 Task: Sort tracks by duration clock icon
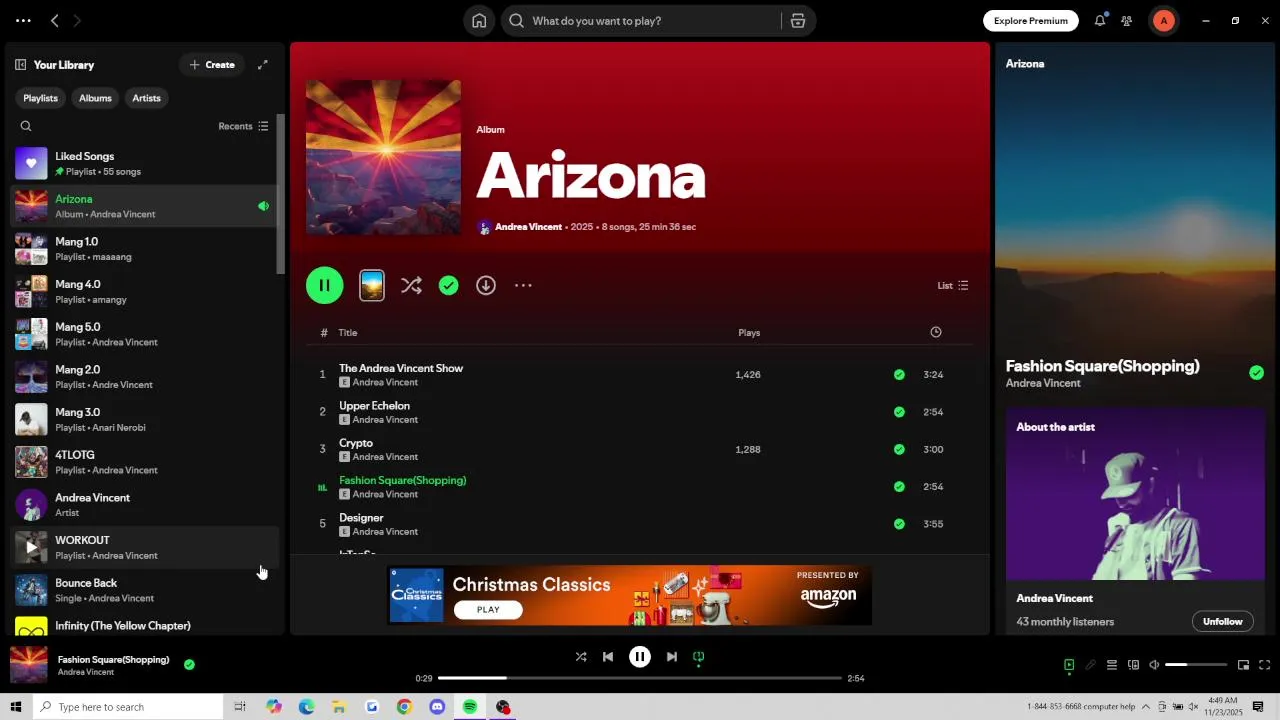[936, 332]
